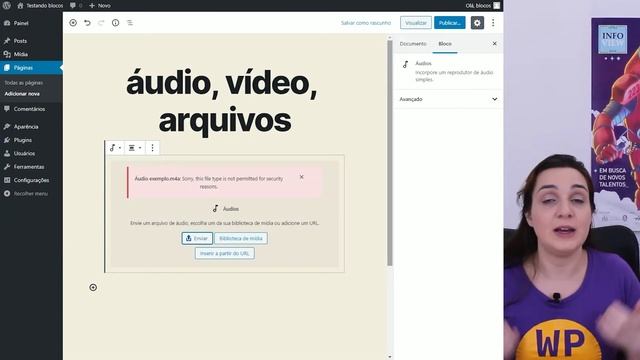Open the block navigation list icon
The width and height of the screenshot is (640, 360).
130,23
